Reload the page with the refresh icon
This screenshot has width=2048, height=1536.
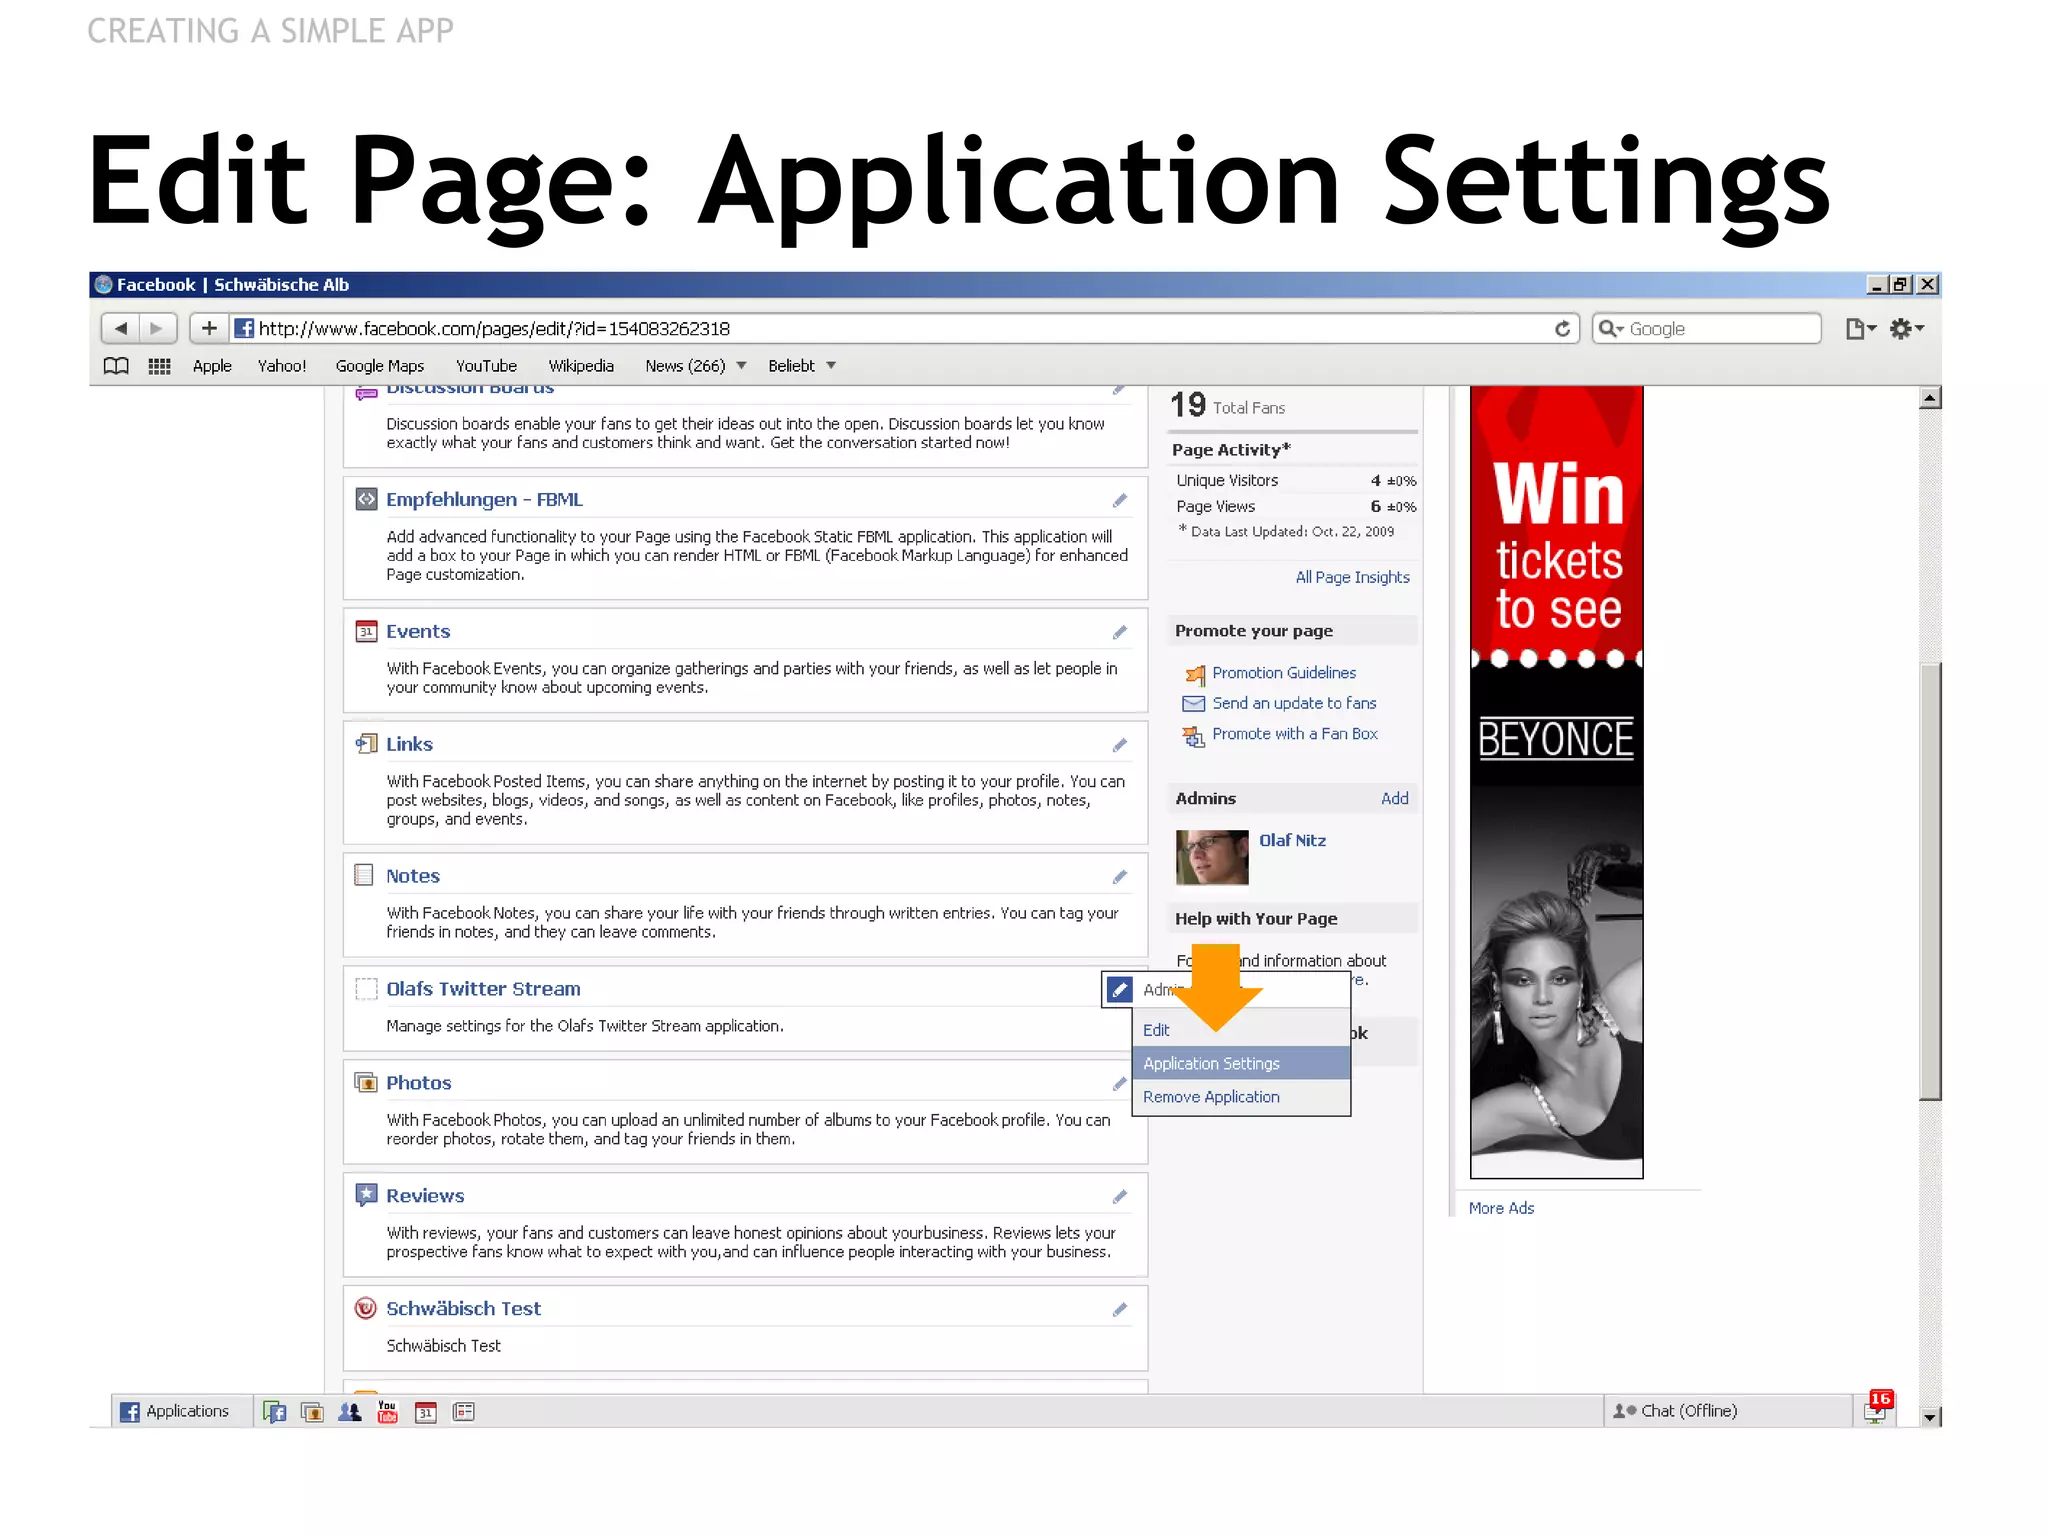tap(1562, 328)
